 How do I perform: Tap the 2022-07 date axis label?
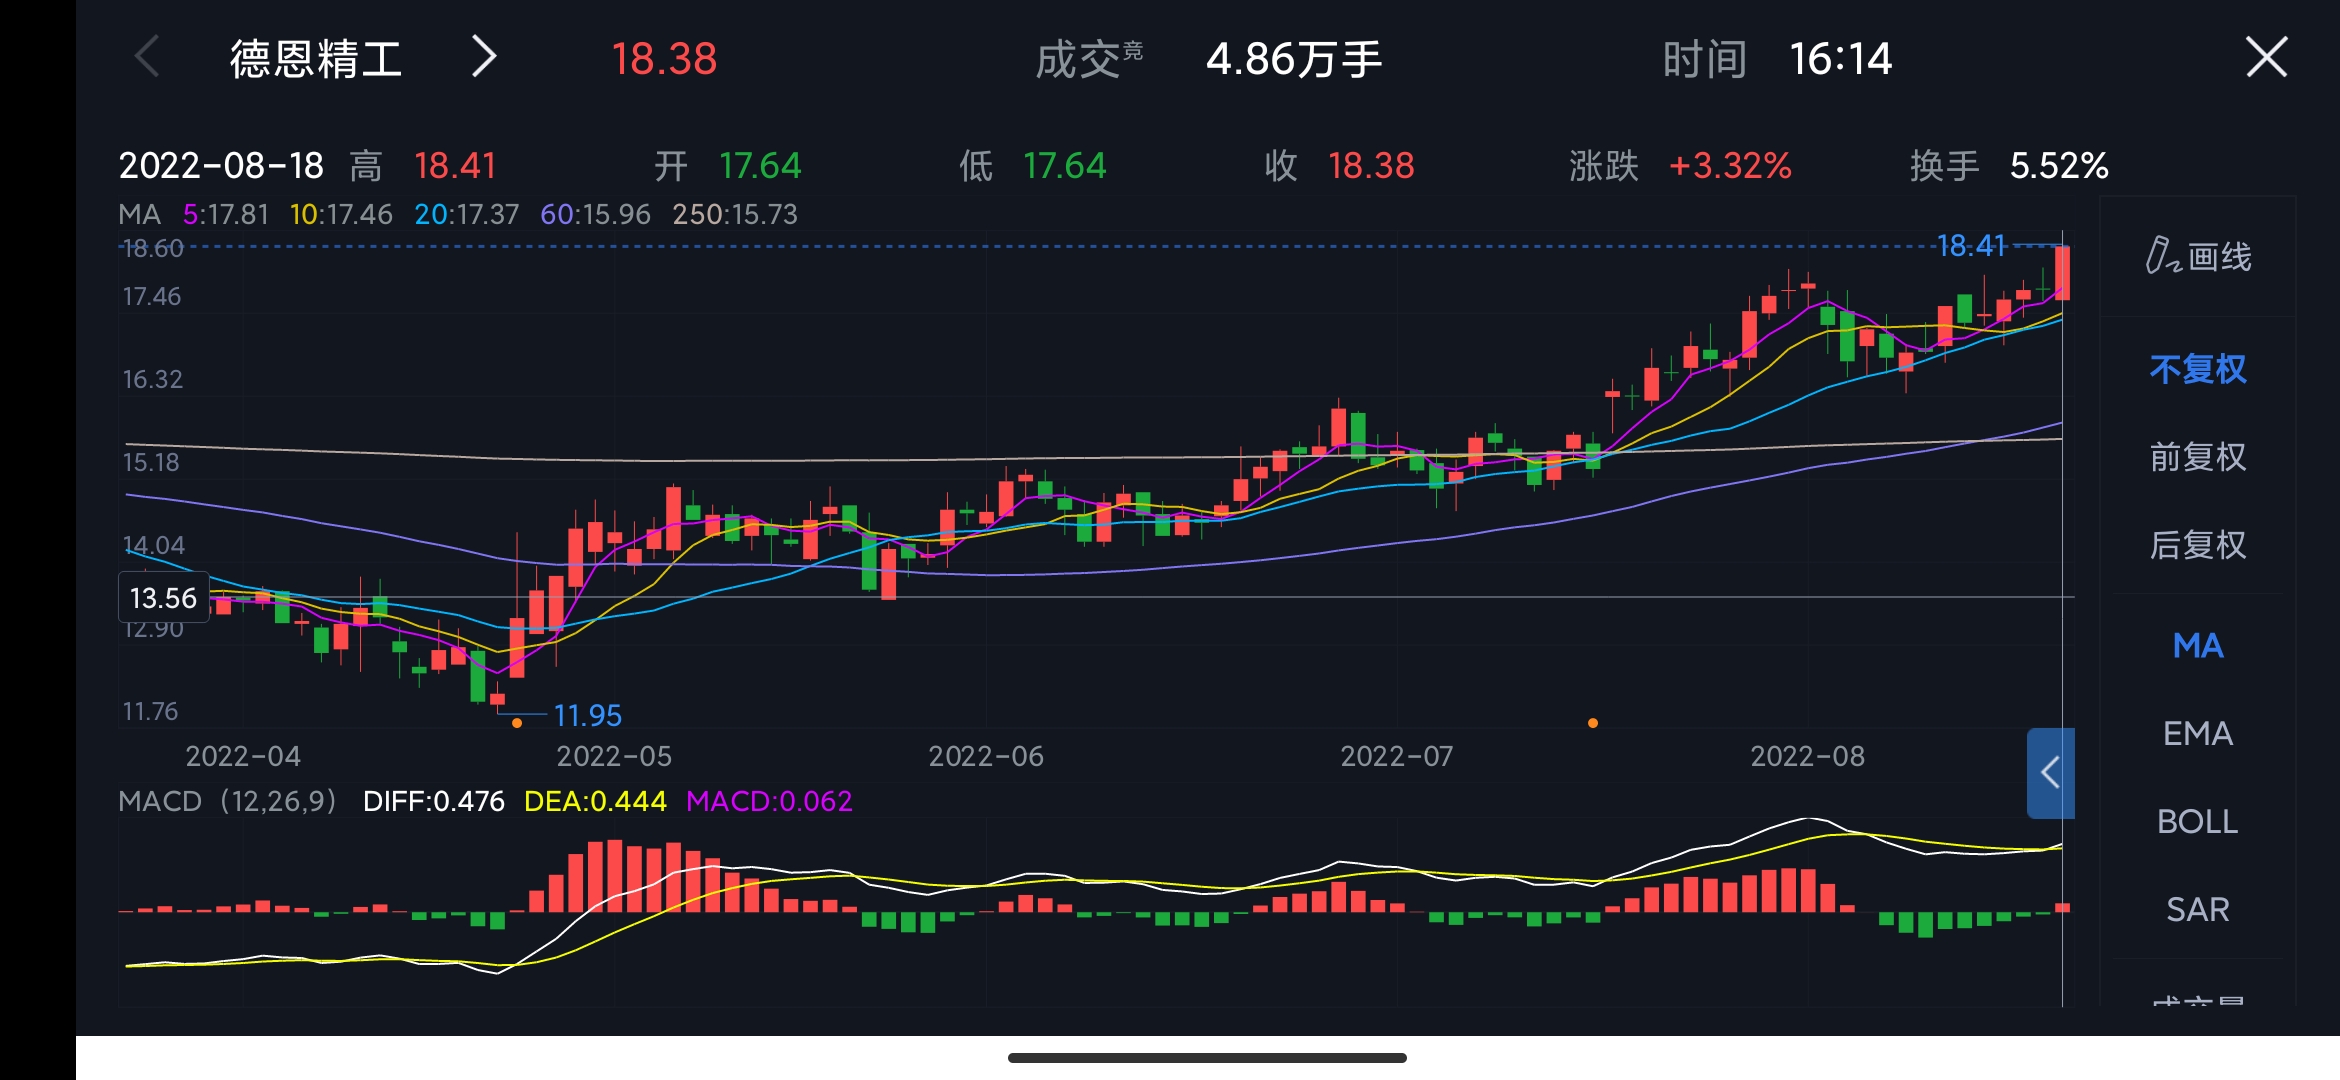click(1396, 757)
